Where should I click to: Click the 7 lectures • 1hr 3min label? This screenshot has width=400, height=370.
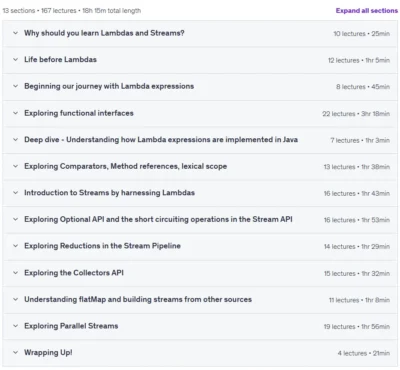point(360,140)
